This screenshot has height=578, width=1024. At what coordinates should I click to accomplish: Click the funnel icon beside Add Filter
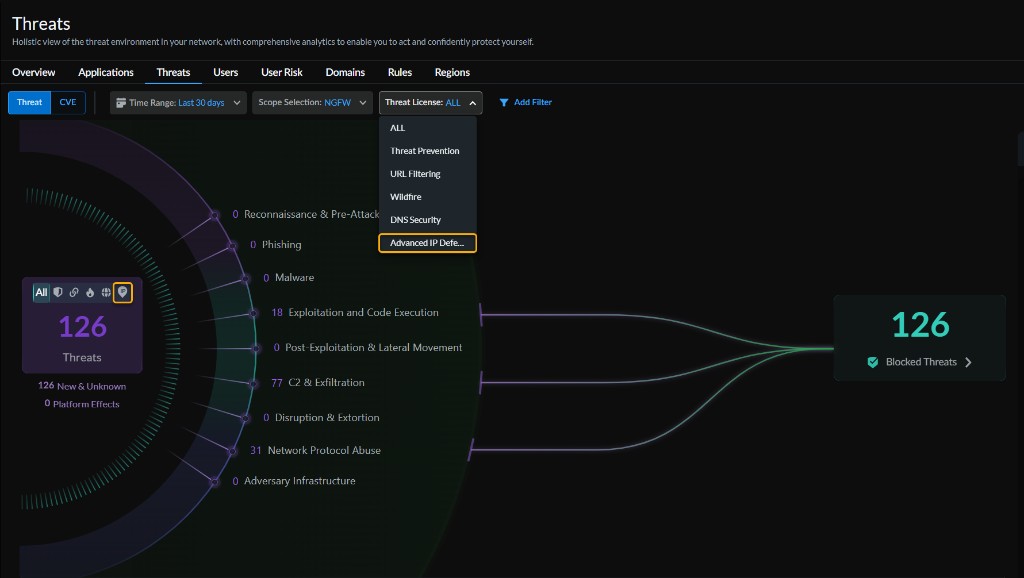point(504,103)
